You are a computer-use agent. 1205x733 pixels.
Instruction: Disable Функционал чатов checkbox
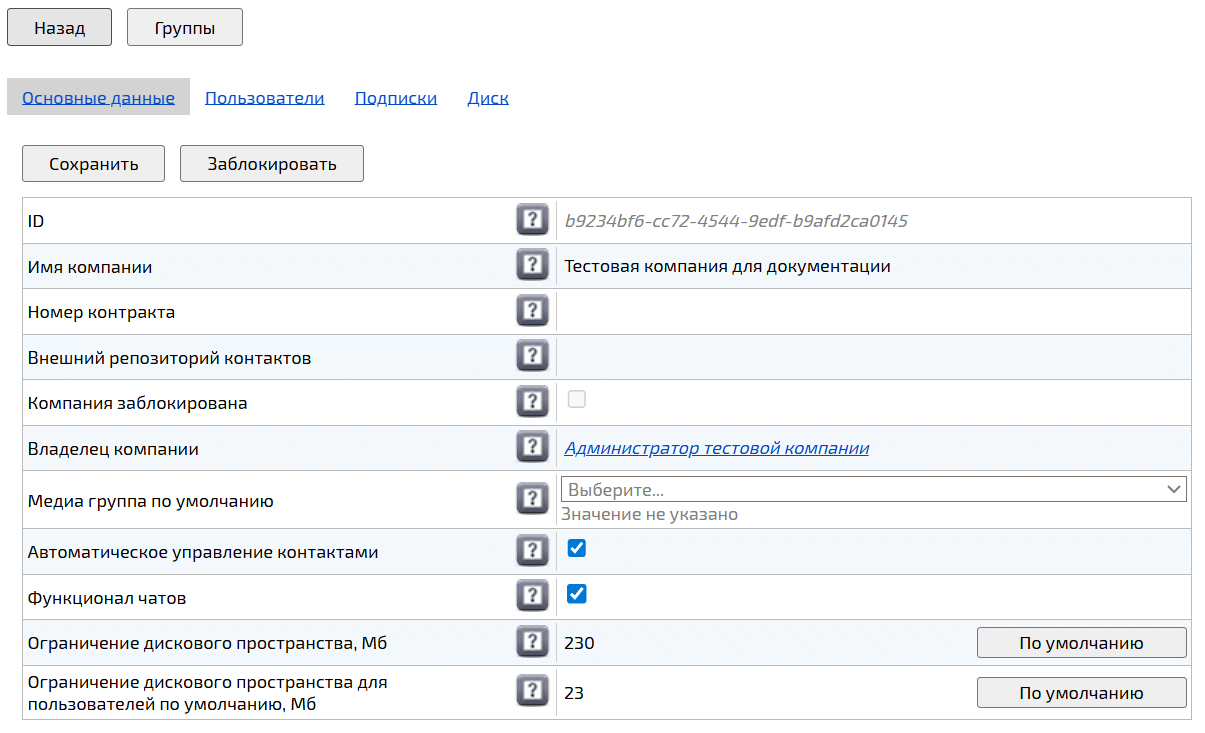point(577,595)
